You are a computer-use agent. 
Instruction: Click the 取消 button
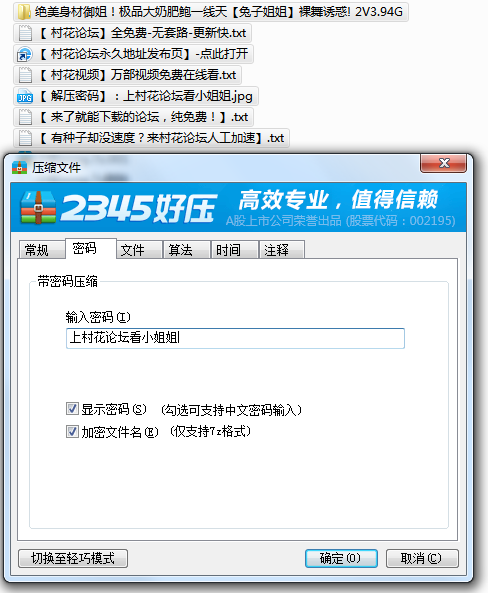click(x=422, y=558)
